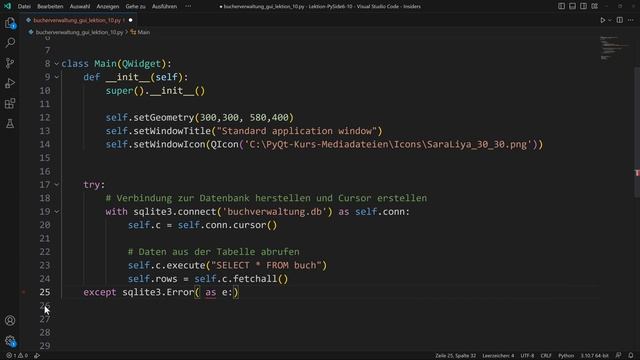Open the Accounts menu icon
The image size is (640, 360).
point(10,320)
